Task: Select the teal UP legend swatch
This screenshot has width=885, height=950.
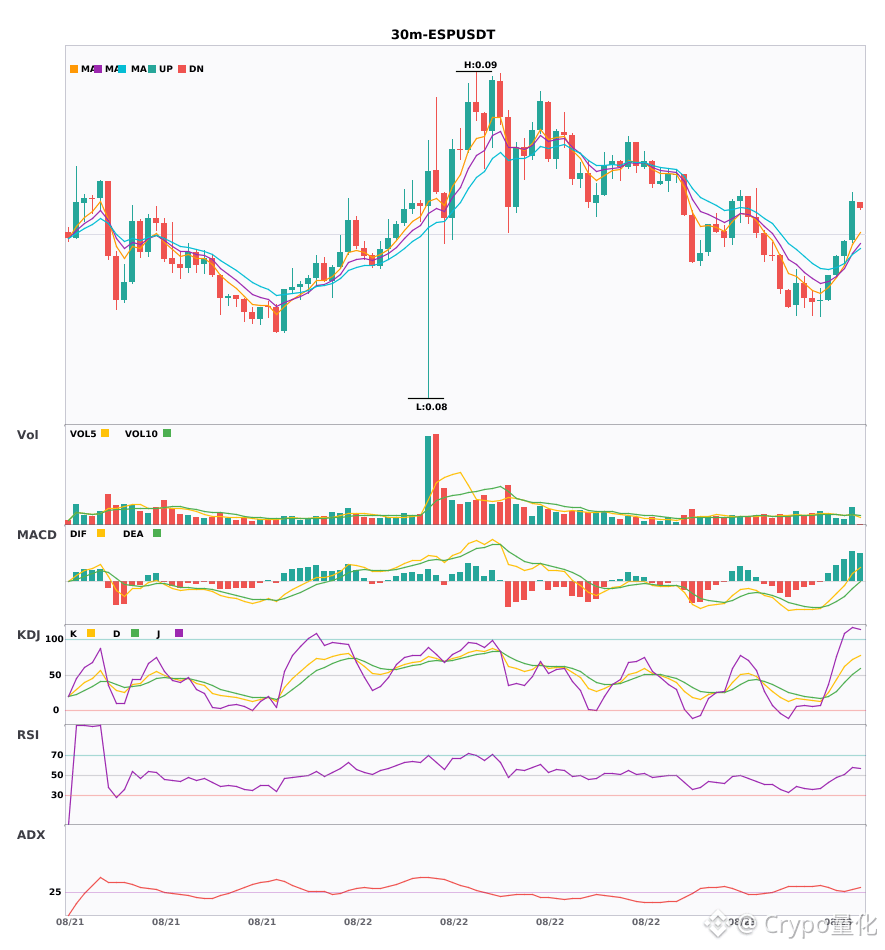Action: 152,69
